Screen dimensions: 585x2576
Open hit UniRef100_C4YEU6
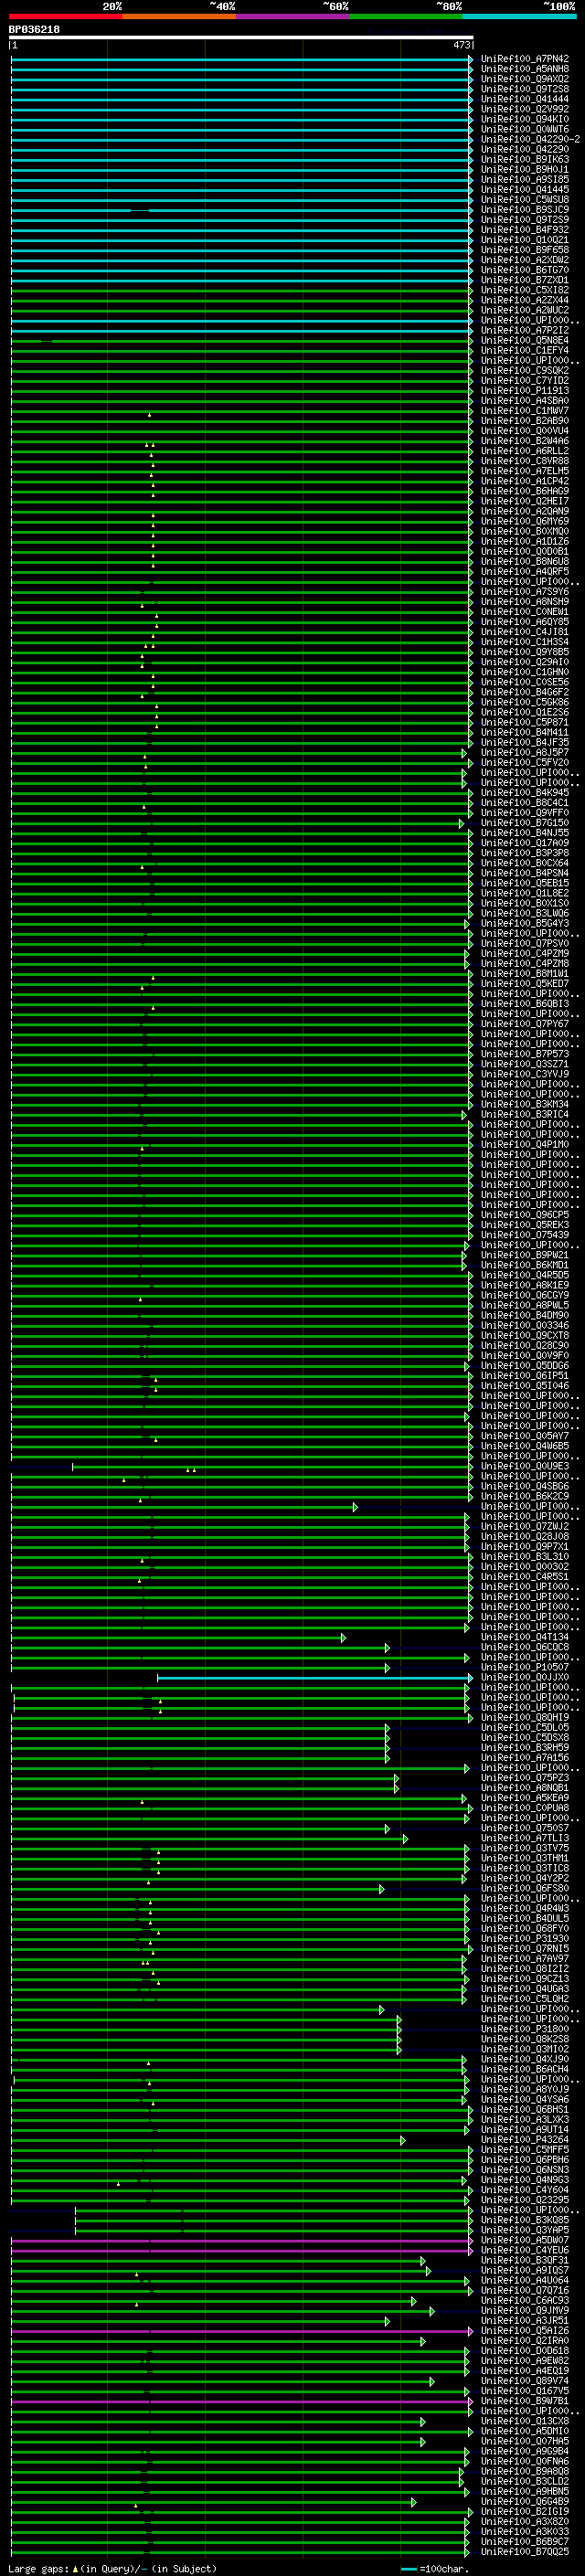(x=525, y=2251)
